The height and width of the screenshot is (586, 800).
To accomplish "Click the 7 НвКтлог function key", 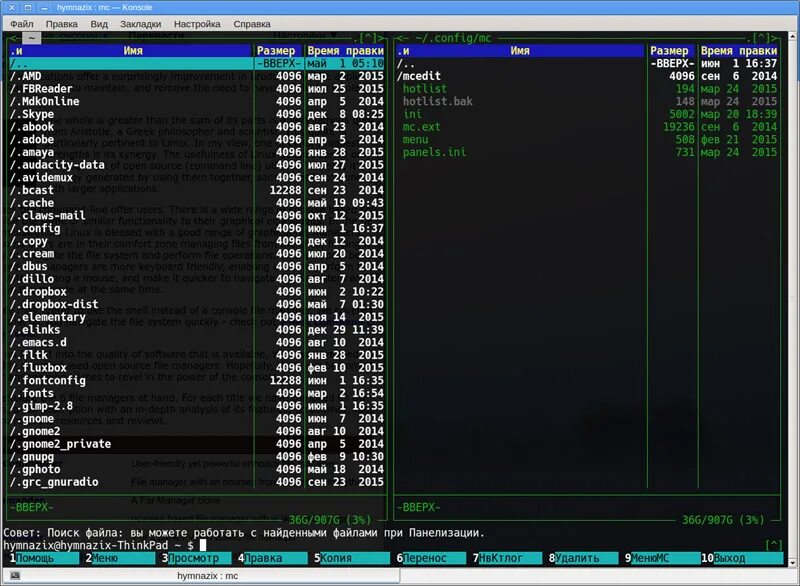I will click(507, 558).
